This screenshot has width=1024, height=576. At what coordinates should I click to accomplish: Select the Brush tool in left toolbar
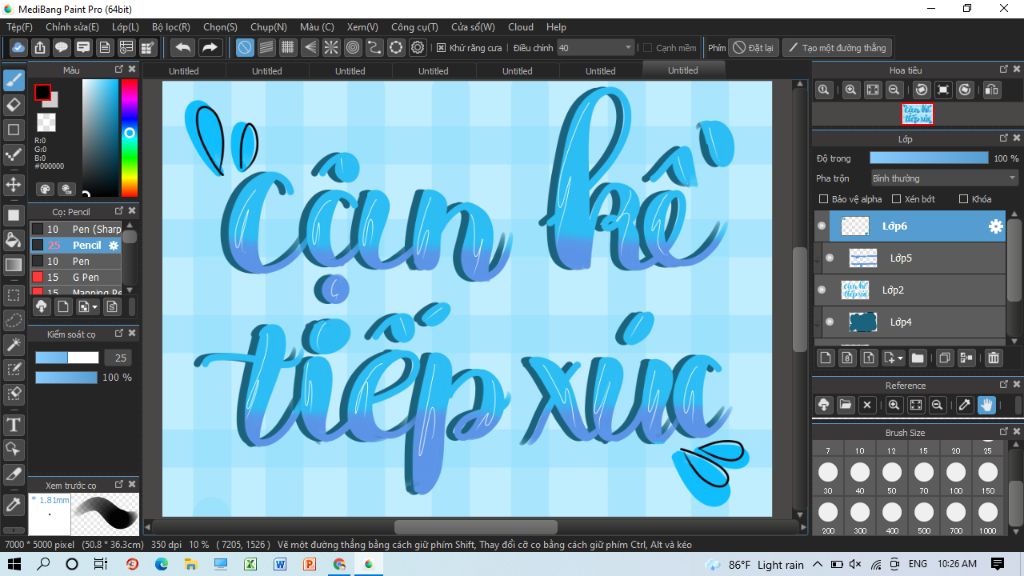[x=14, y=80]
